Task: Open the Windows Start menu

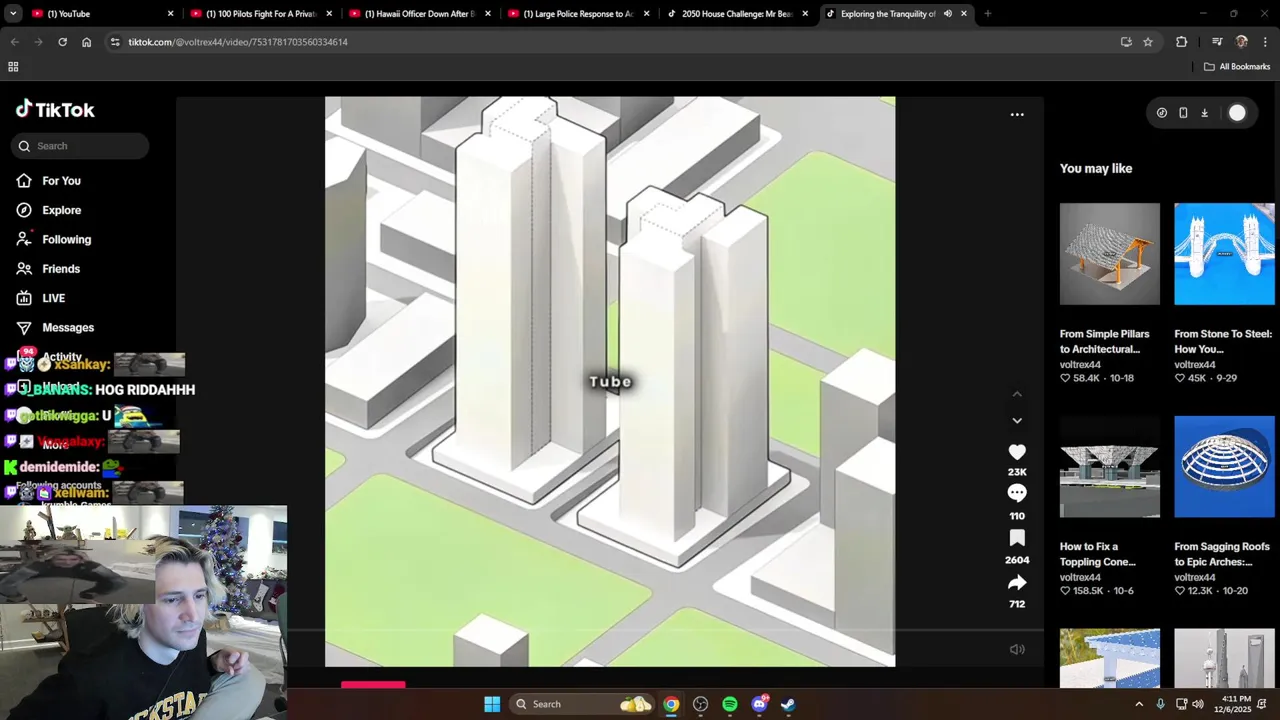Action: click(x=492, y=704)
